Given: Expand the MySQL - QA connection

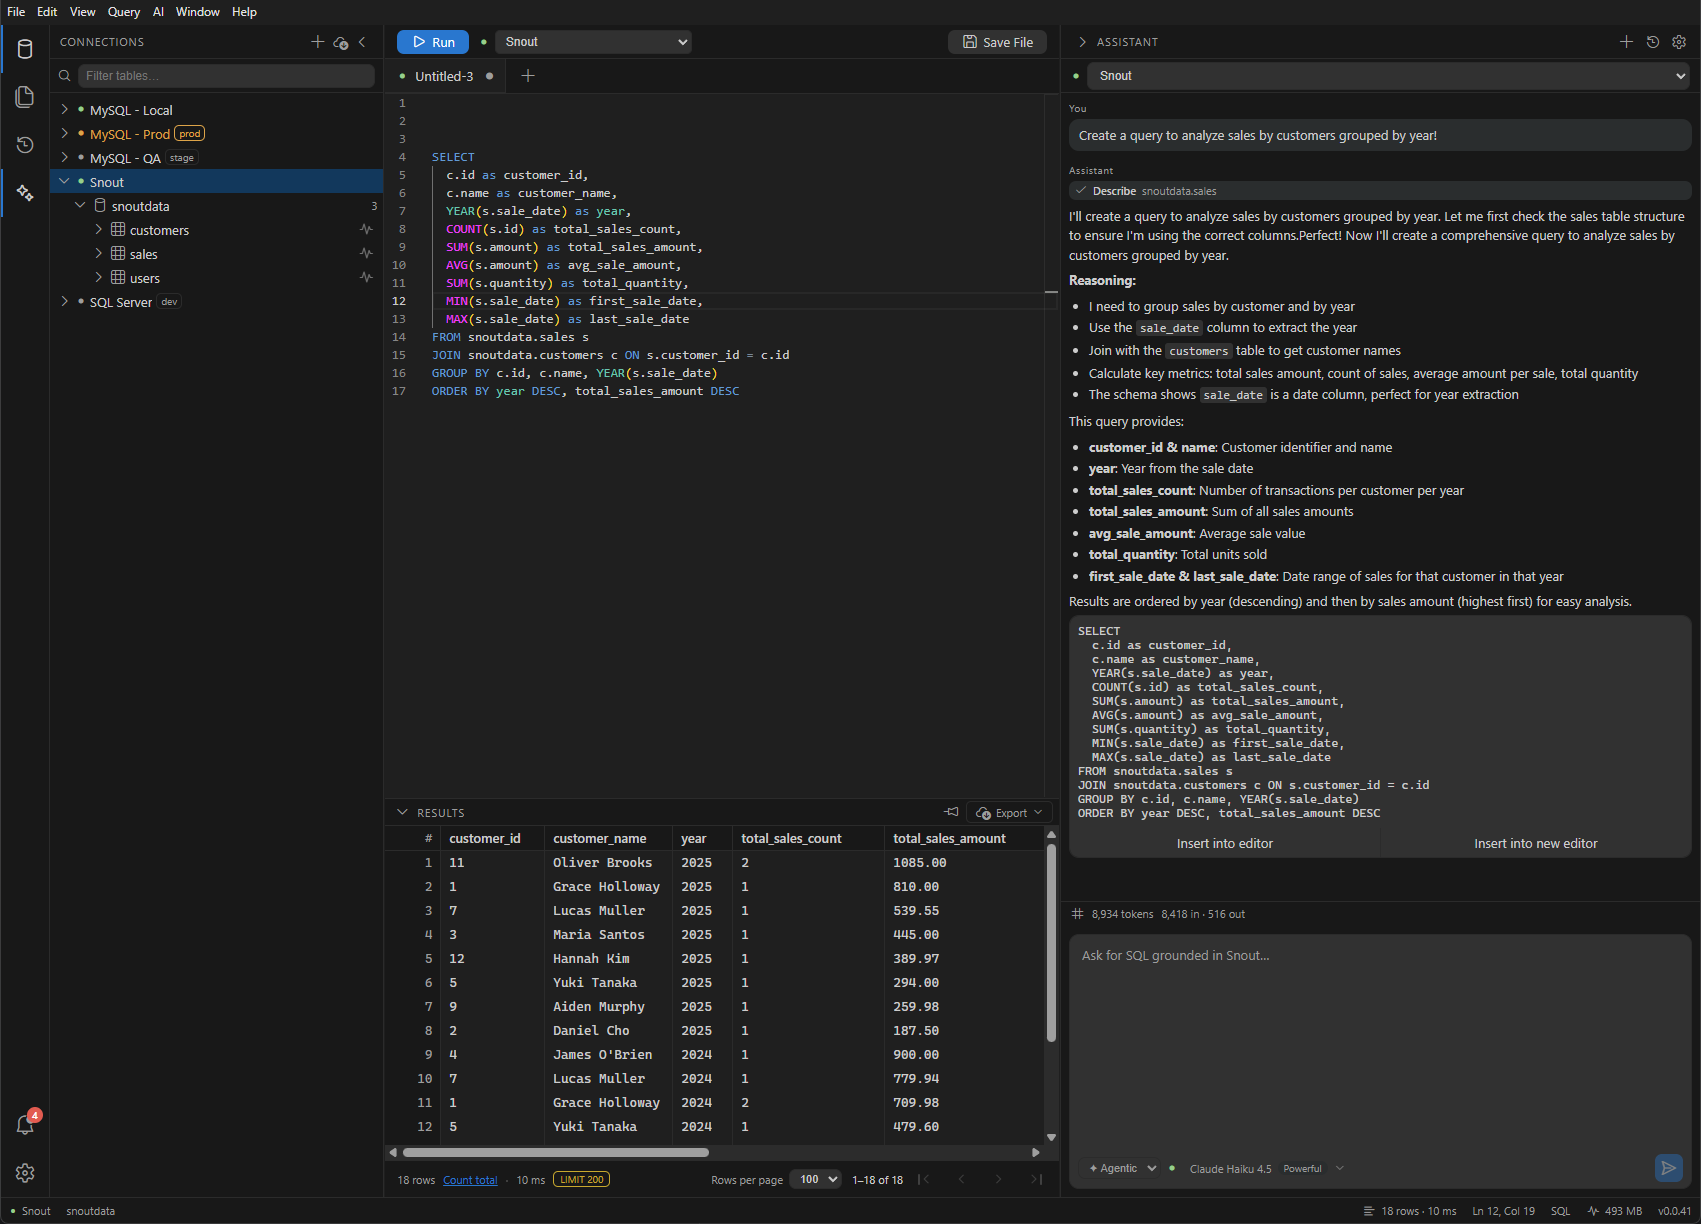Looking at the screenshot, I should (x=65, y=157).
